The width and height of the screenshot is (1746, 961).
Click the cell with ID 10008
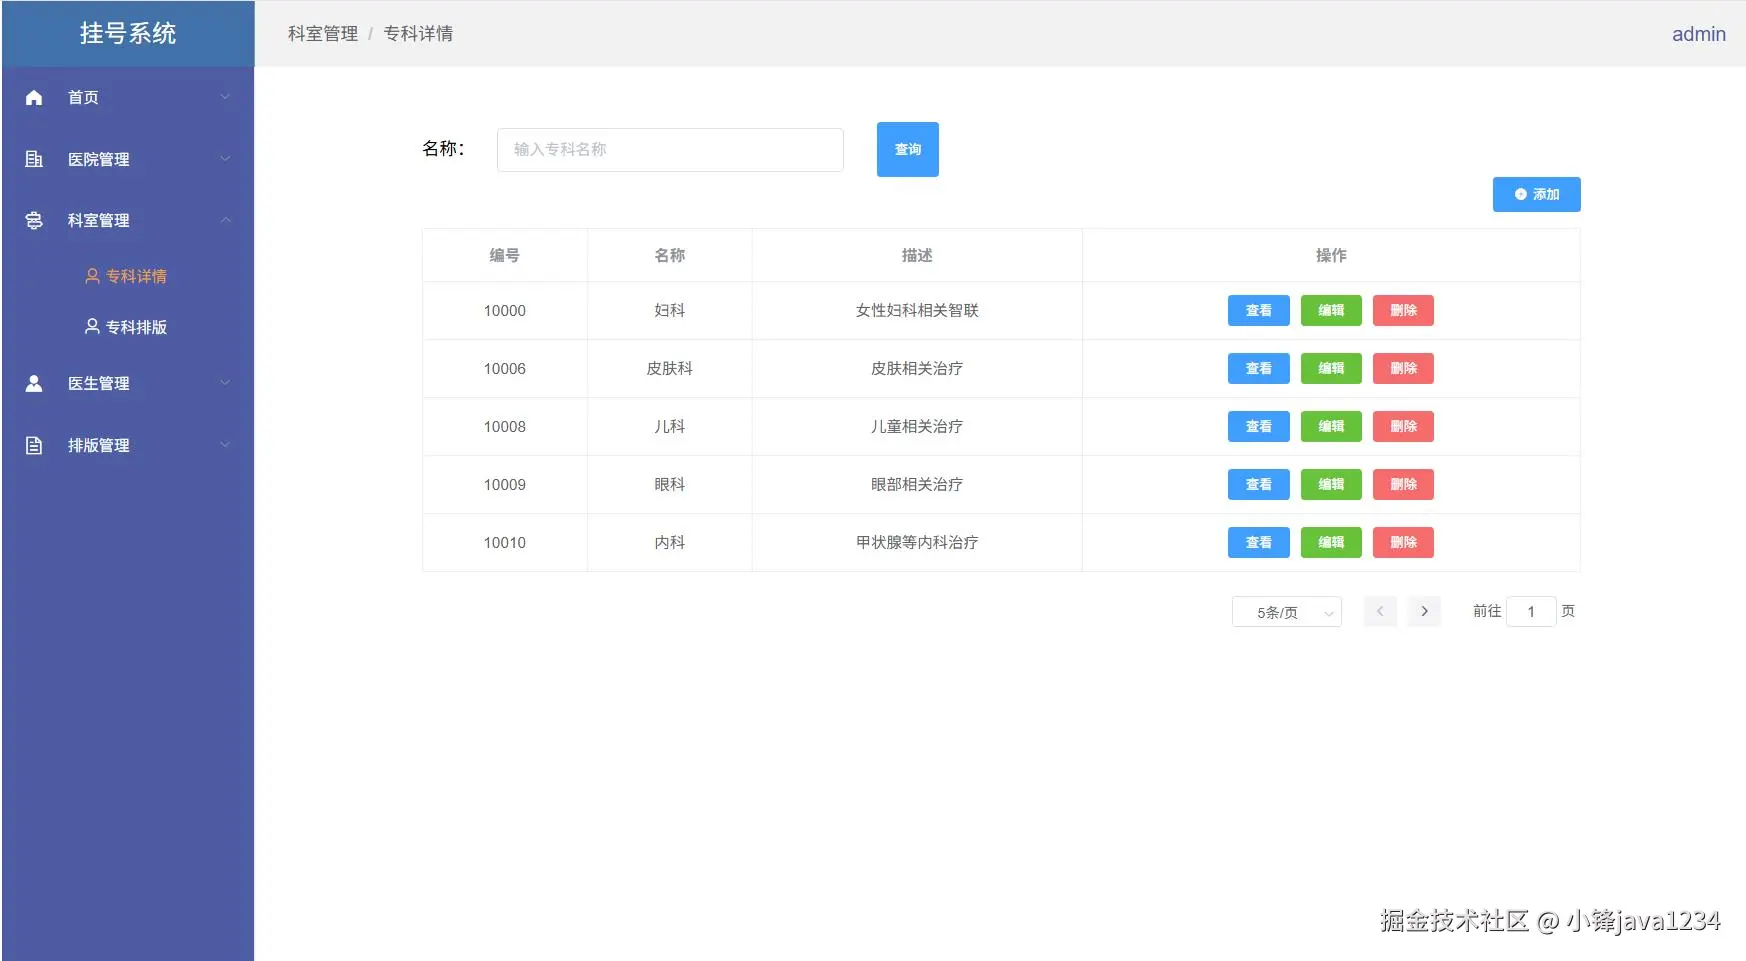505,427
